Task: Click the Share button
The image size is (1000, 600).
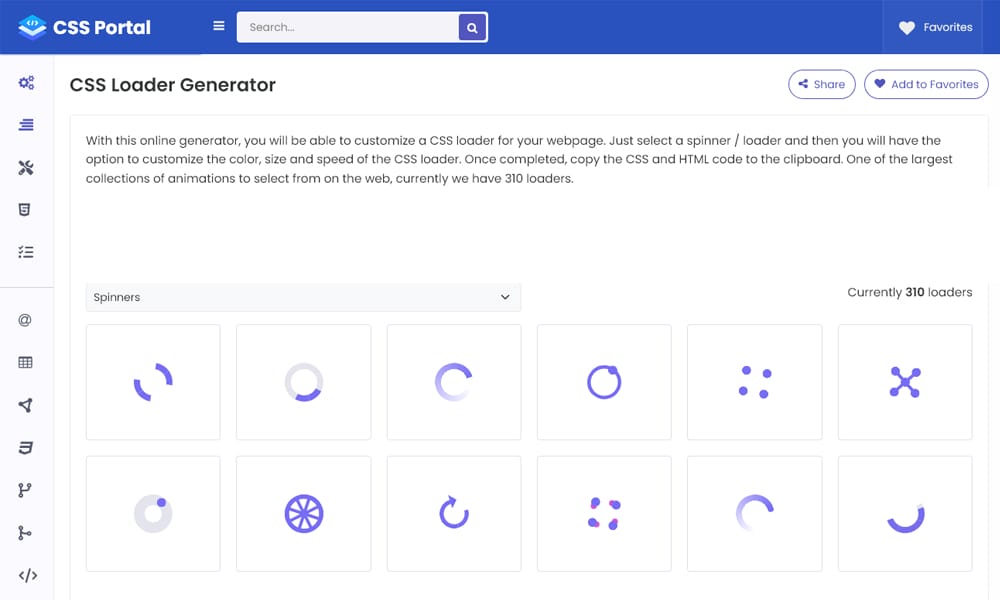Action: (x=821, y=84)
